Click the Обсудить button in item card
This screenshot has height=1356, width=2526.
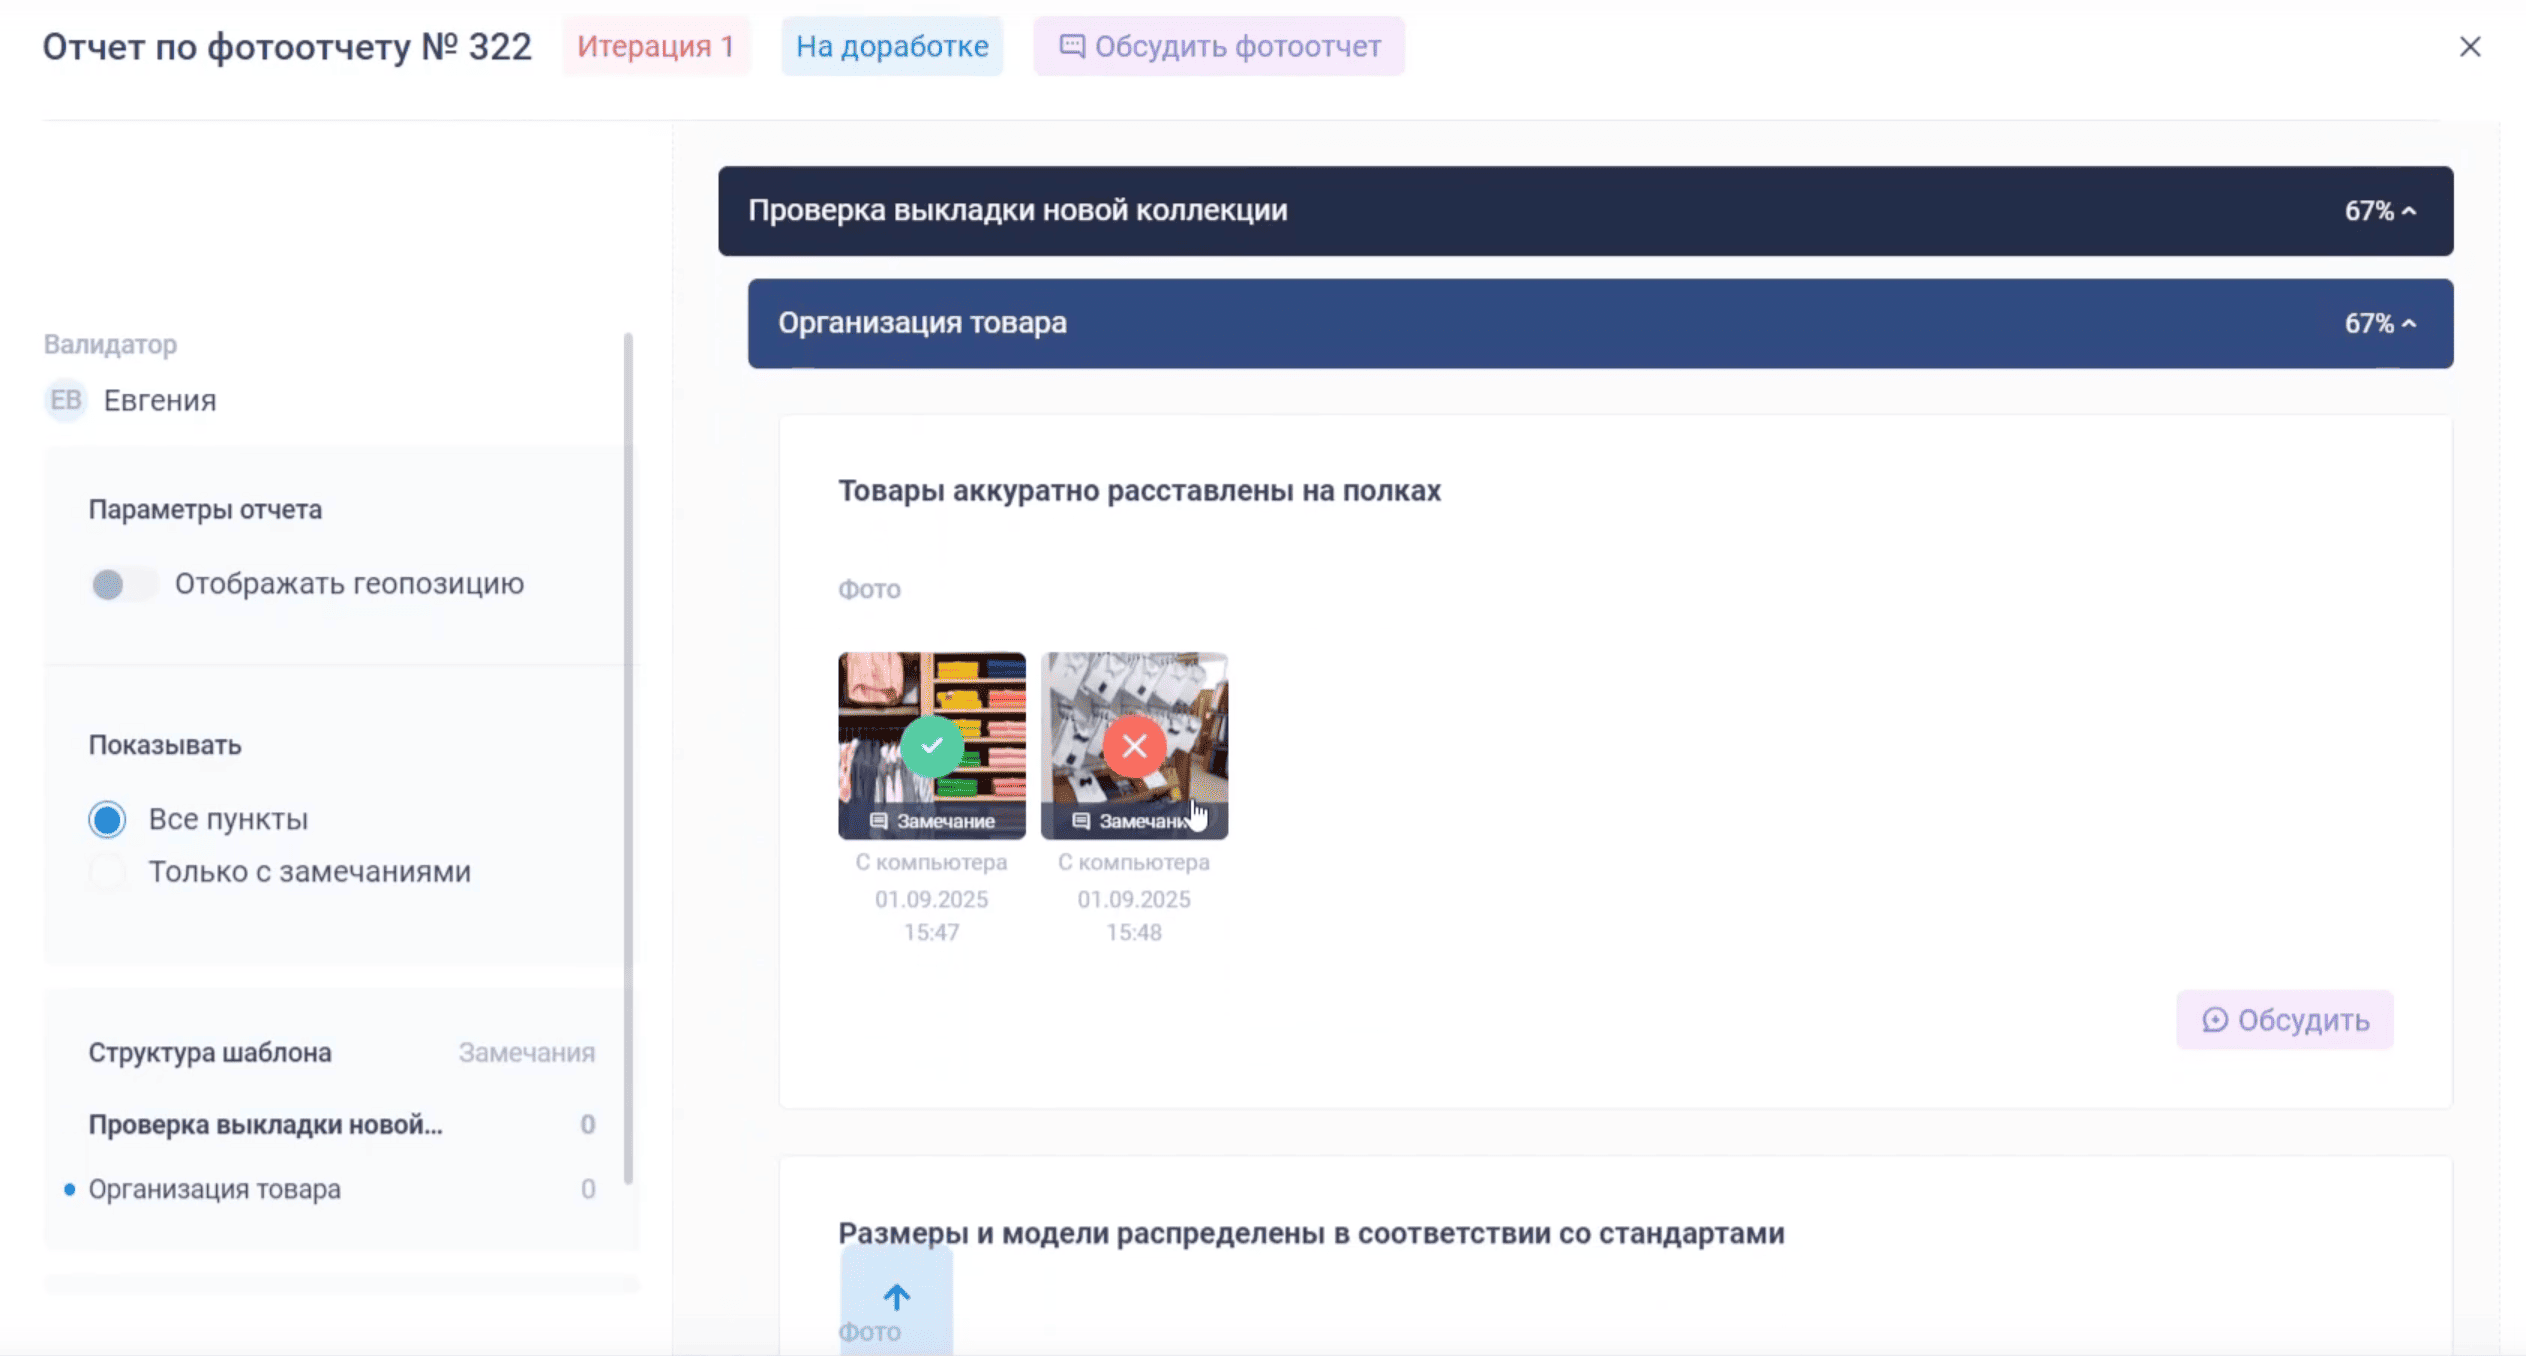[x=2284, y=1020]
